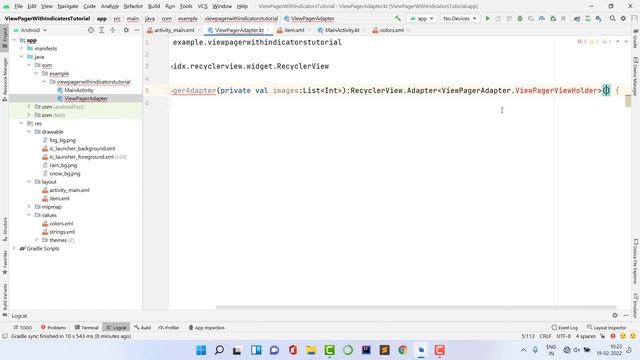Open the Event Log
640x360 pixels.
564,327
